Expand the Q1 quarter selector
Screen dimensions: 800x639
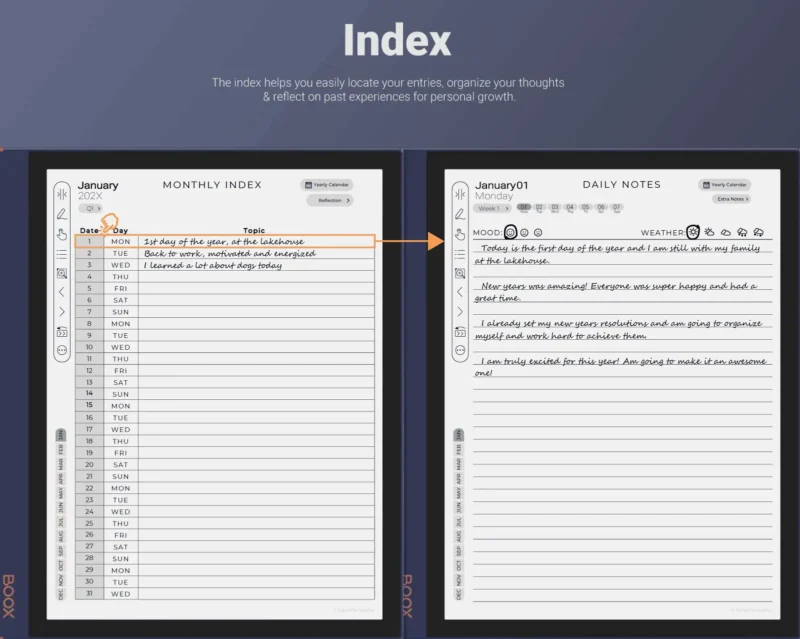90,208
